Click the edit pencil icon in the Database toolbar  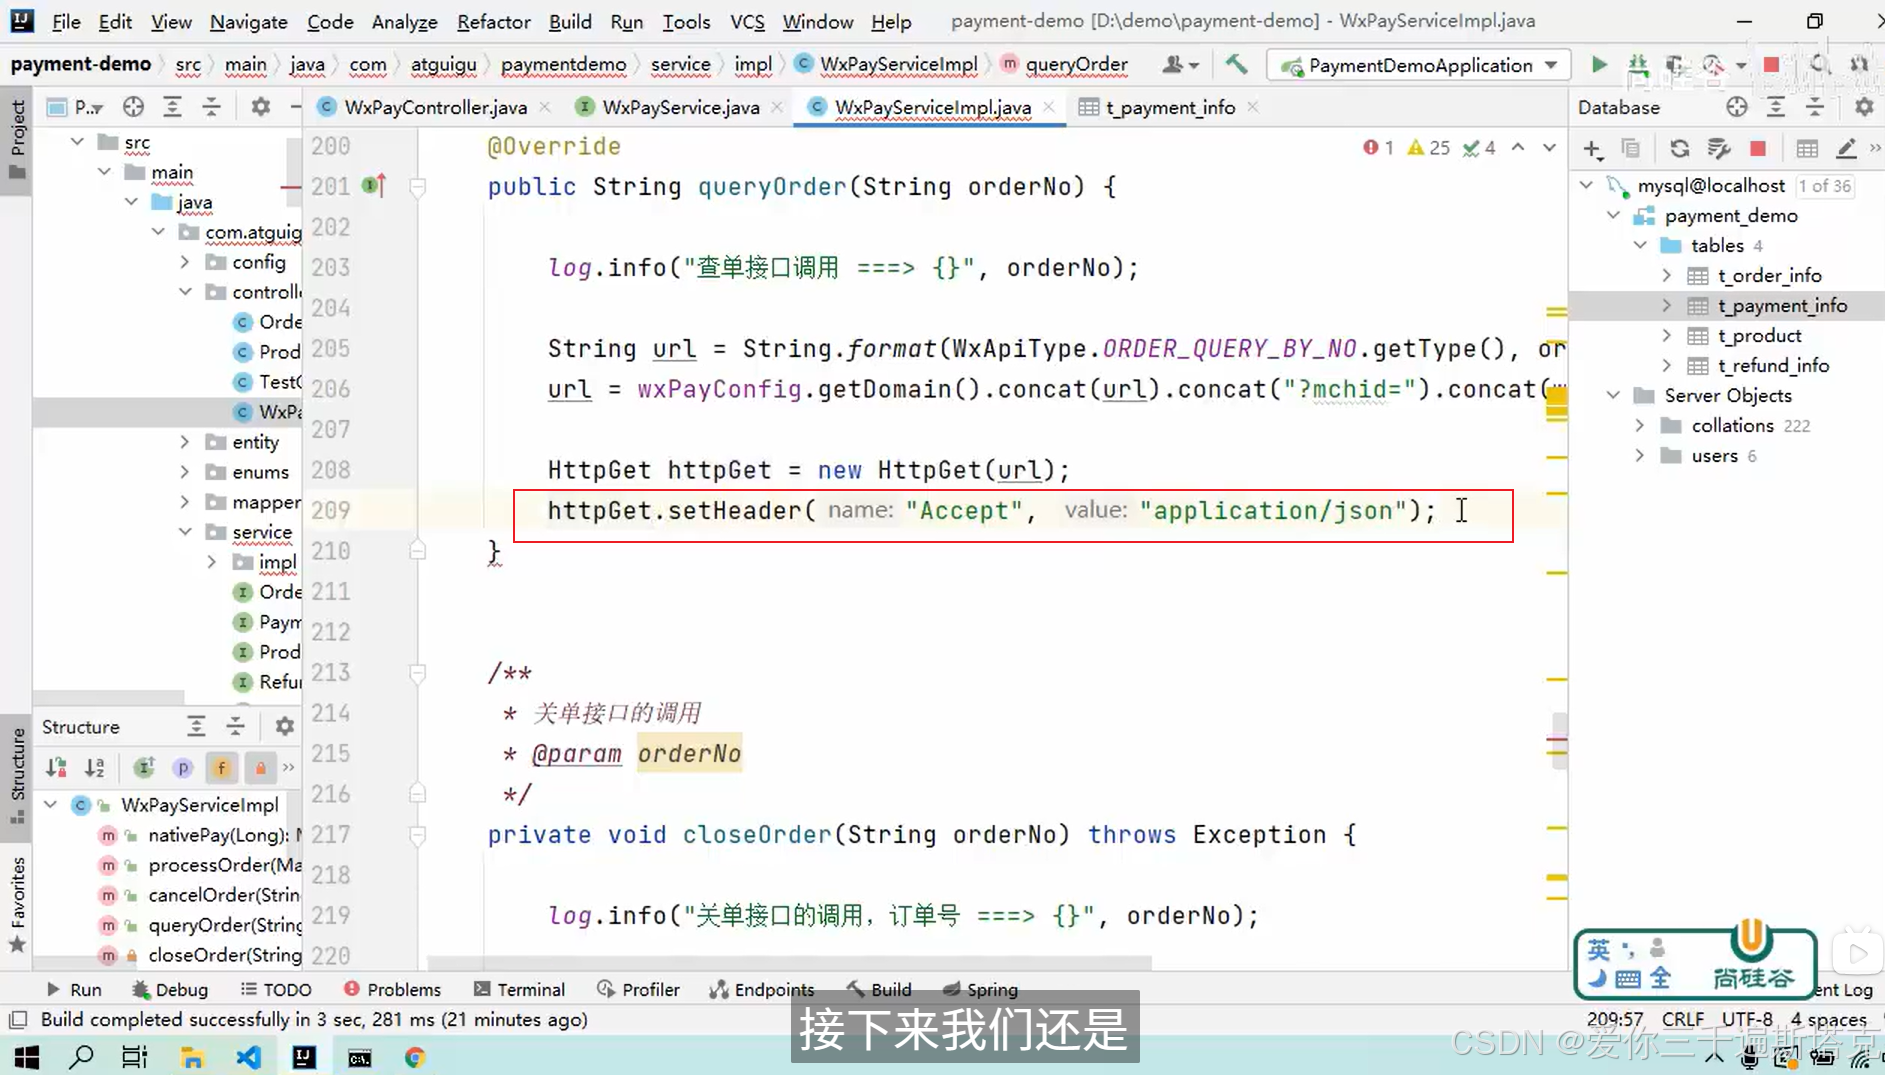[x=1846, y=149]
